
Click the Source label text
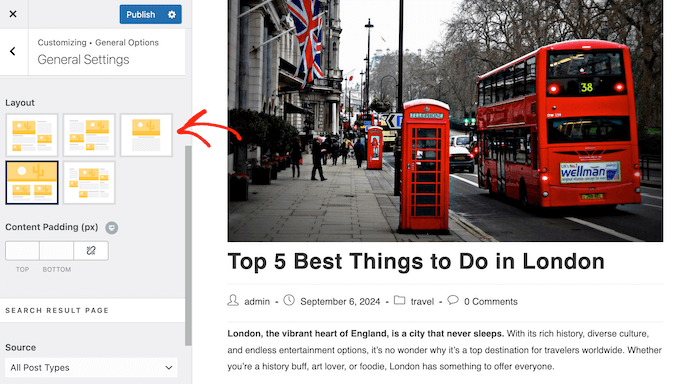click(x=20, y=348)
